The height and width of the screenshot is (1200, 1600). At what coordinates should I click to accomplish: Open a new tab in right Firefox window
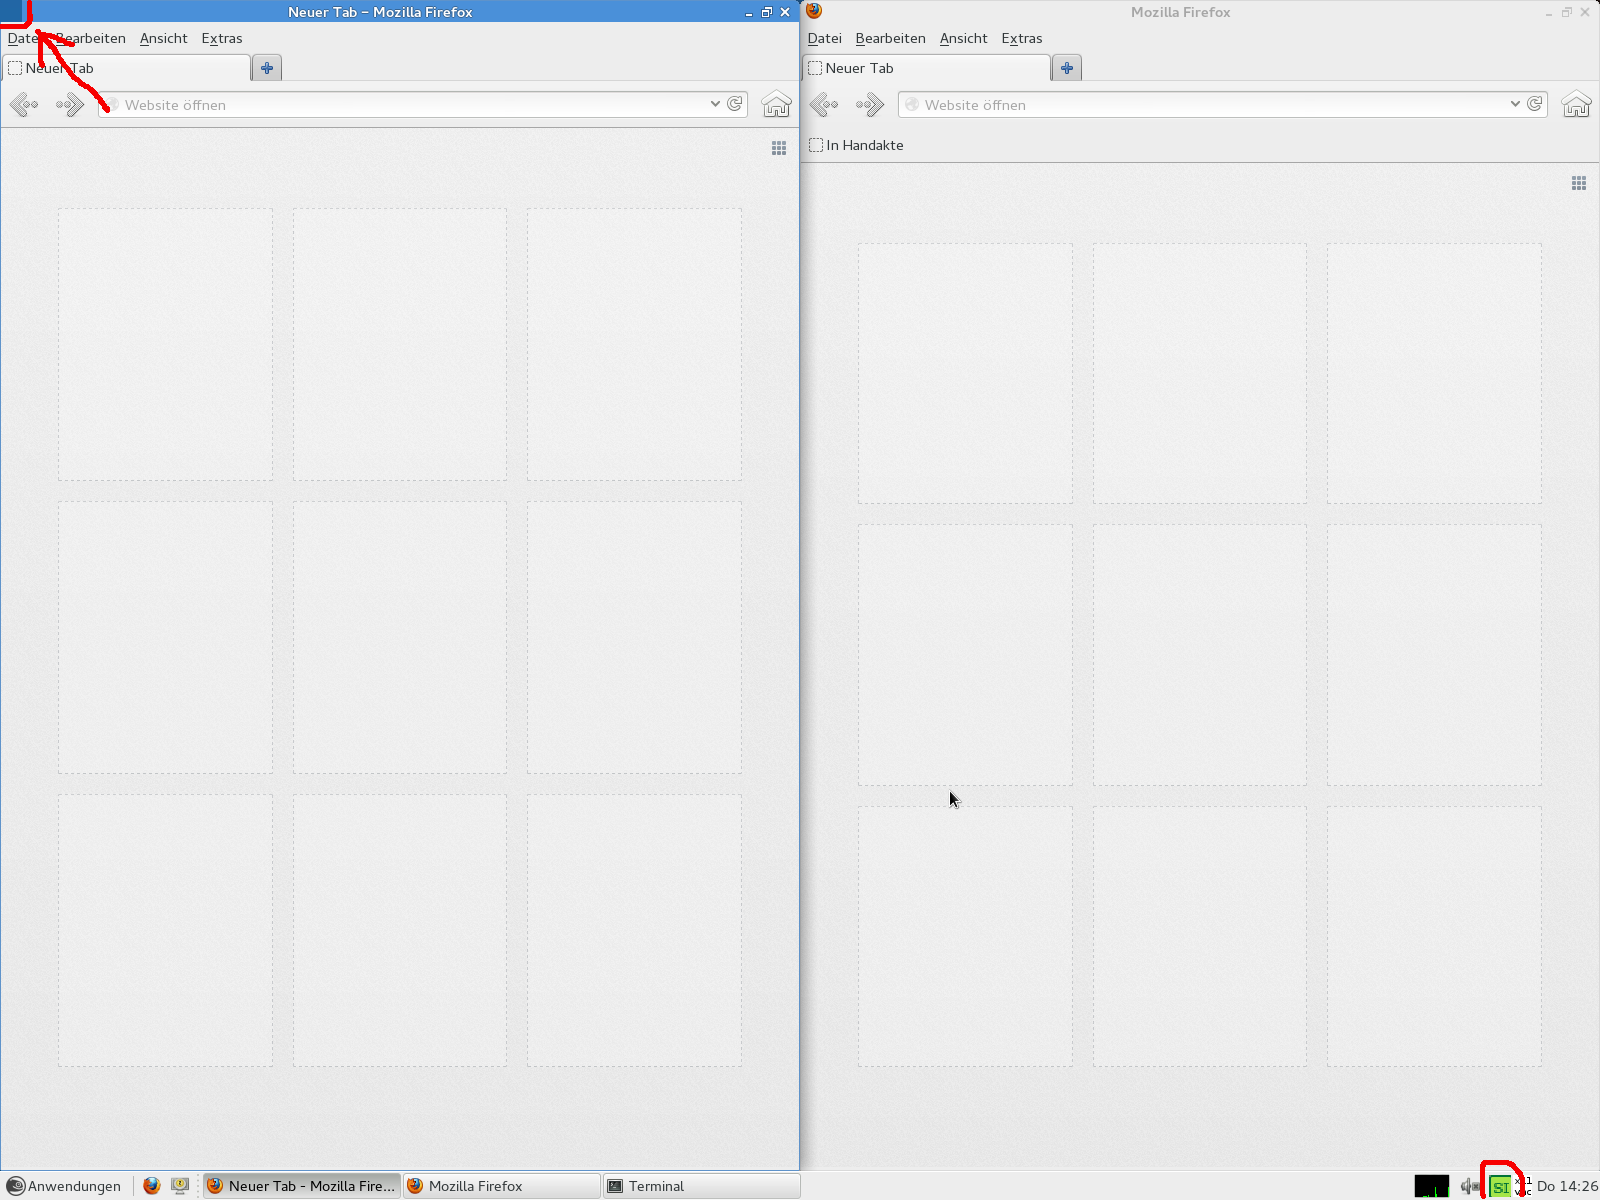click(1067, 68)
